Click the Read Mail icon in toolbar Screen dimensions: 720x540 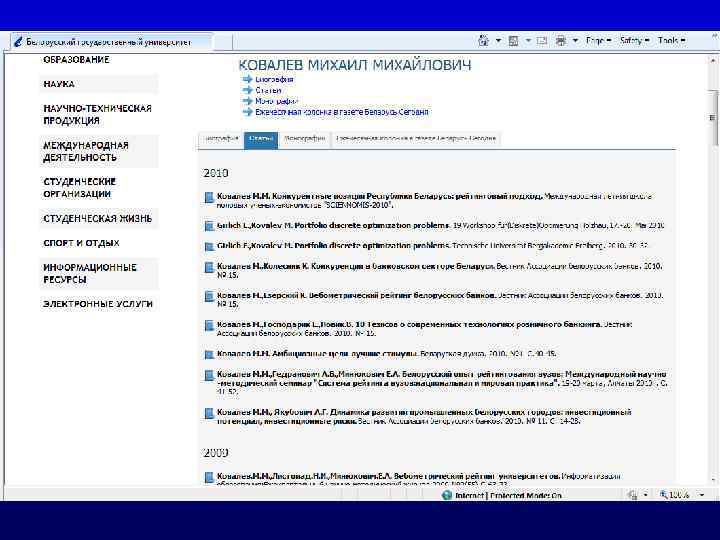pyautogui.click(x=542, y=41)
